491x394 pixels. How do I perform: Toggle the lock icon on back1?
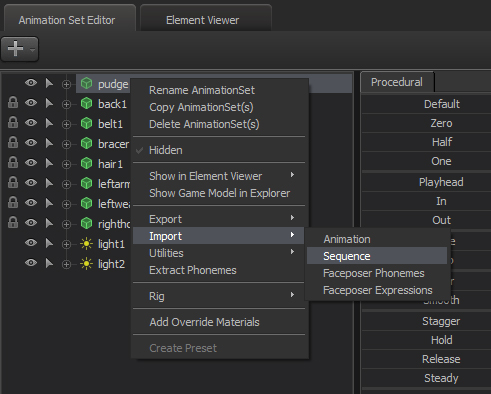13,103
